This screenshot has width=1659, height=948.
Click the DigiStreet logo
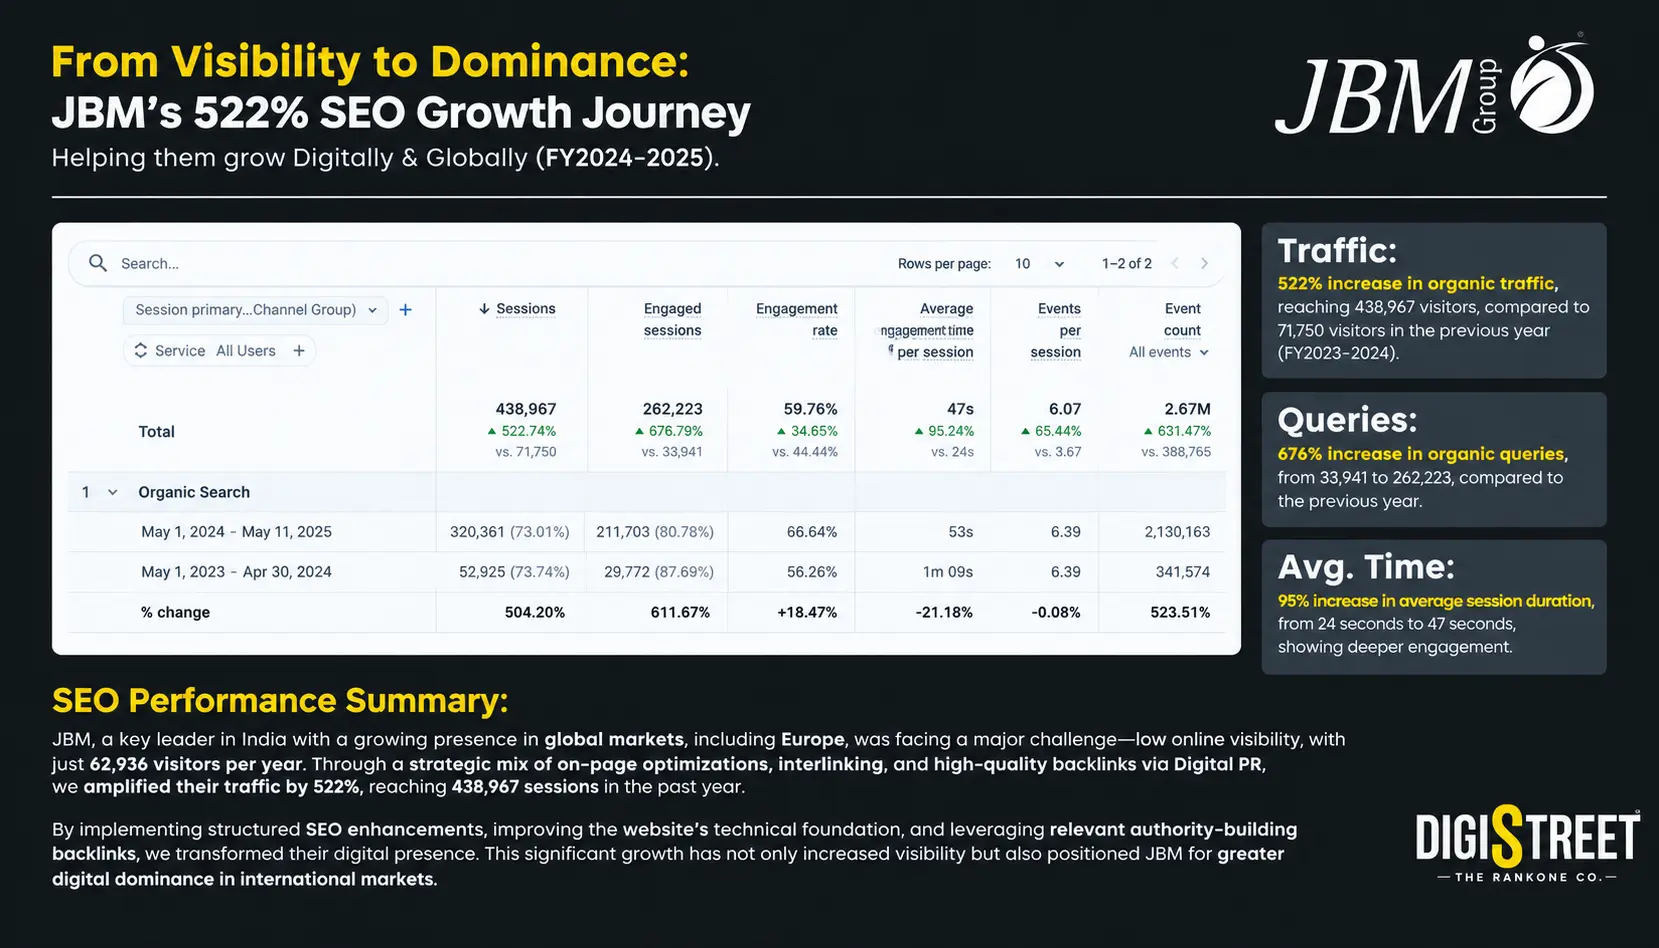coord(1527,843)
